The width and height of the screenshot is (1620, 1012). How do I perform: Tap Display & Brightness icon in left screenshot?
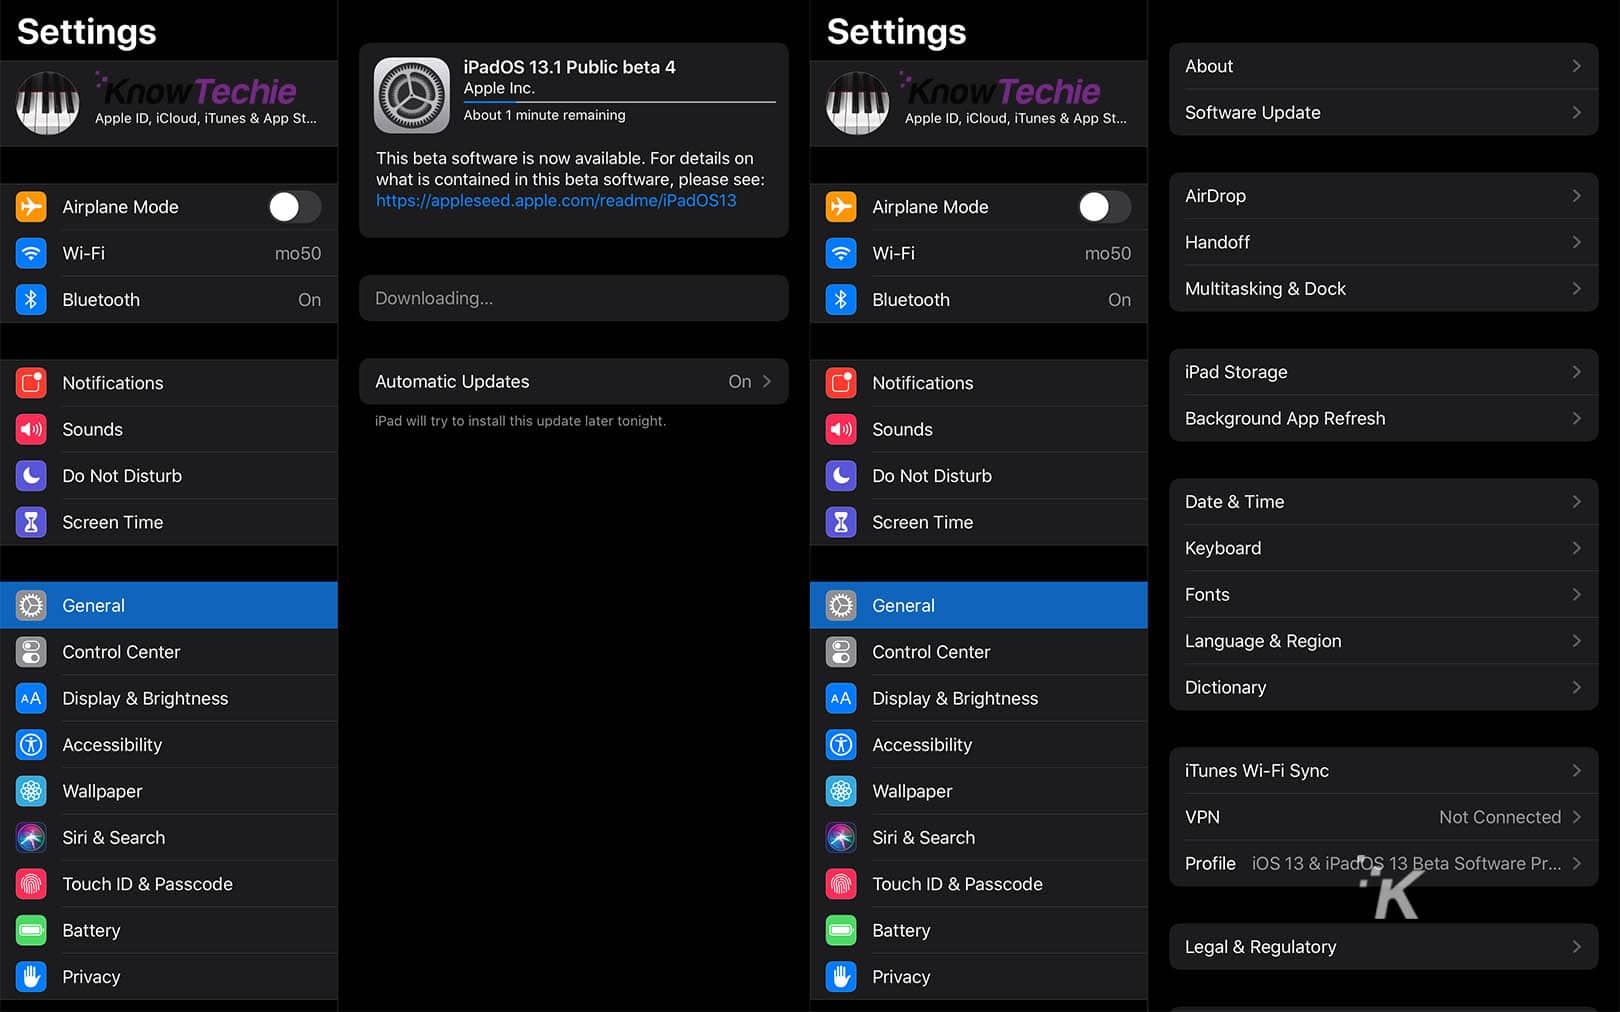tap(31, 698)
